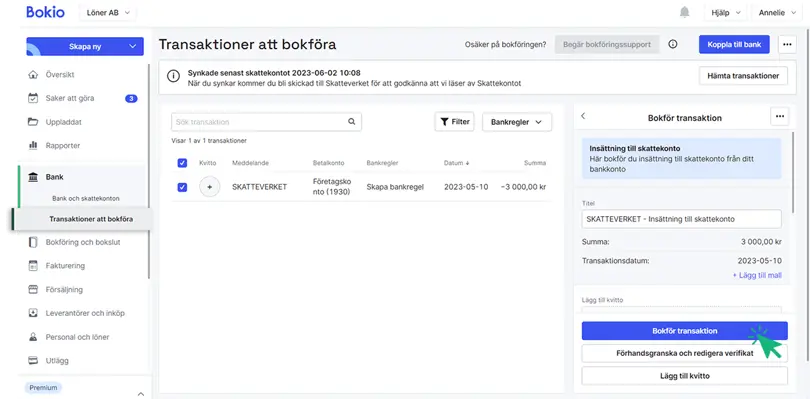The width and height of the screenshot is (810, 399).
Task: Click the -3 000,00 kr amount cell
Action: [523, 187]
